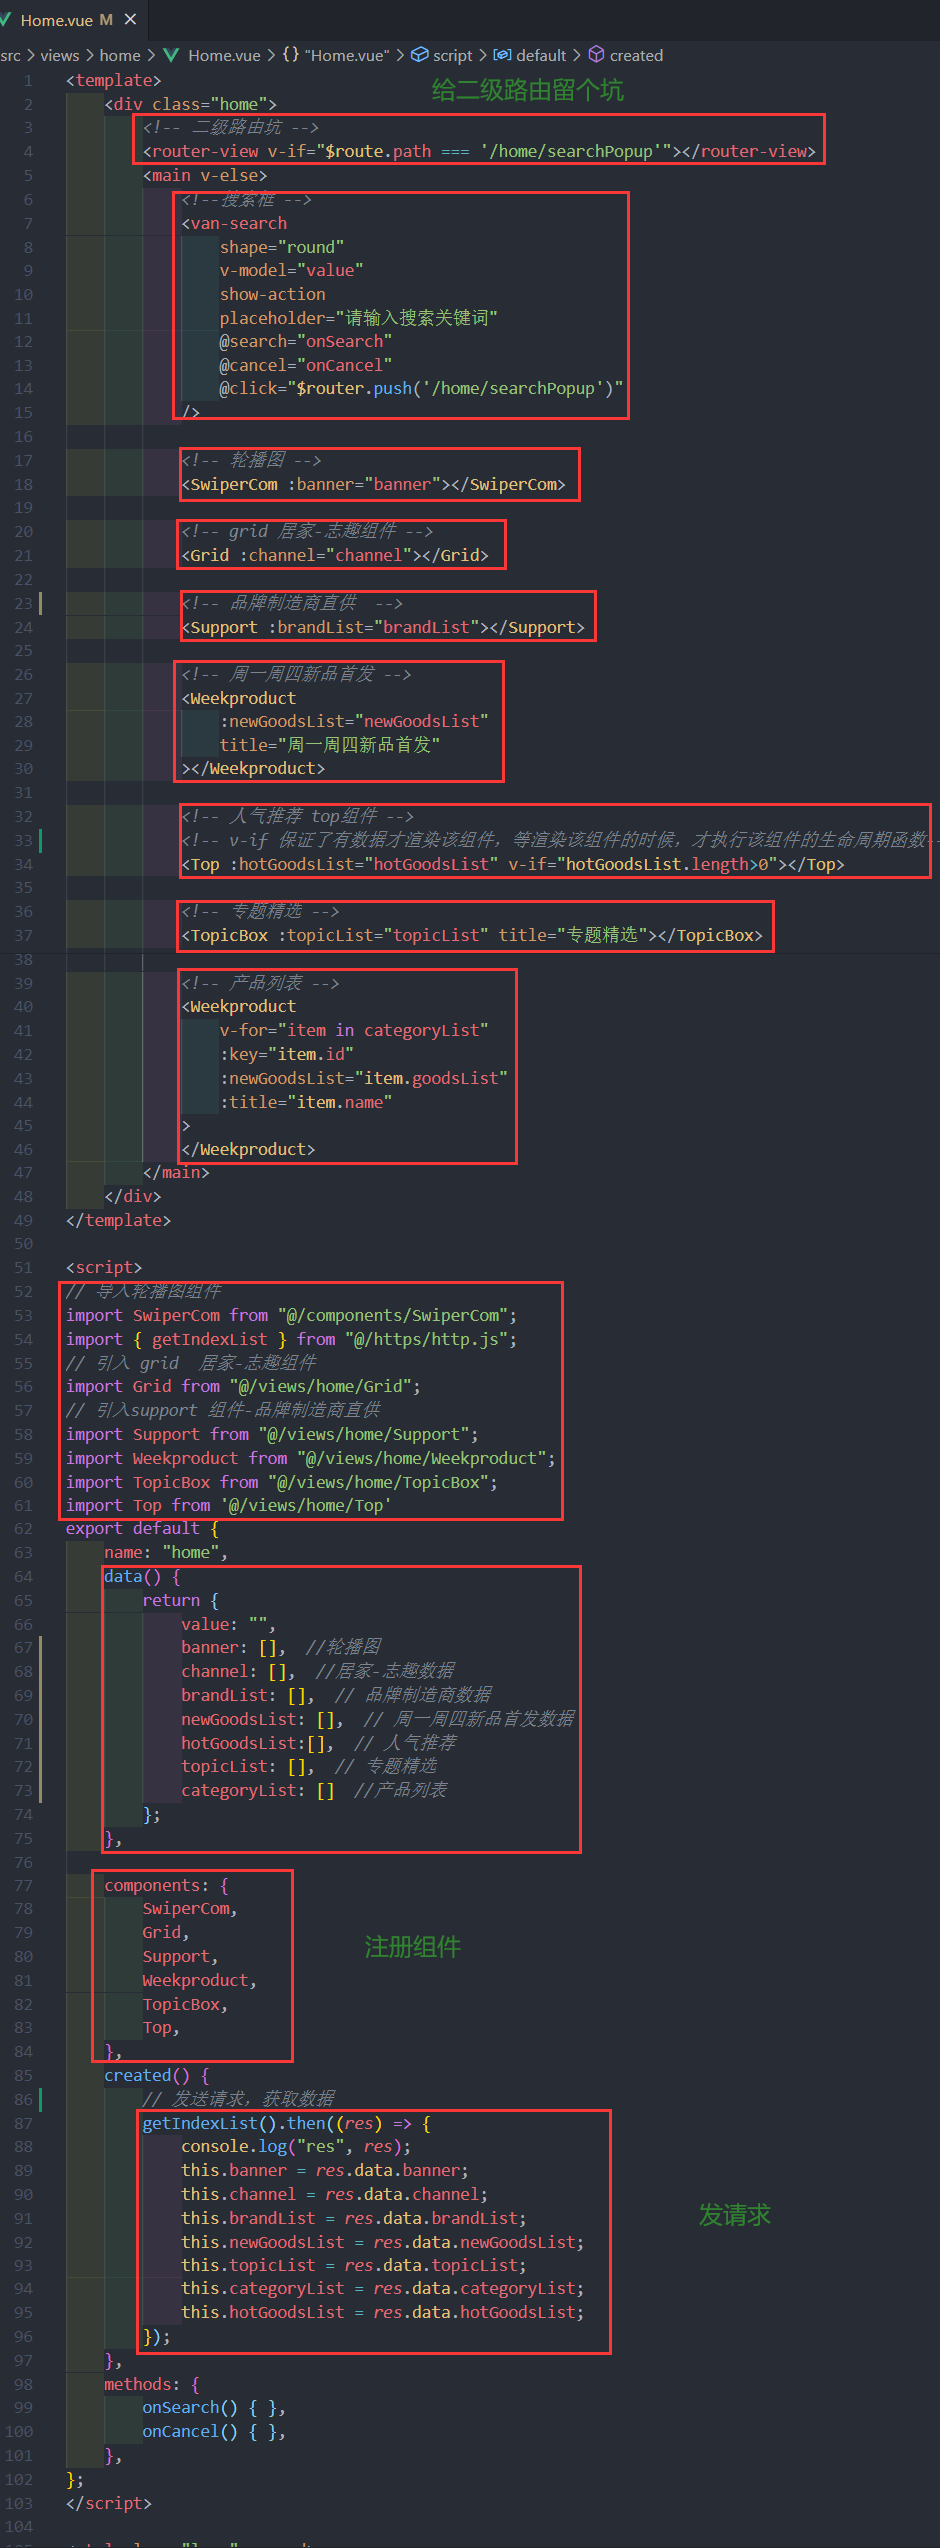Click the import TopicBox statement
This screenshot has width=940, height=2548.
(x=282, y=1482)
